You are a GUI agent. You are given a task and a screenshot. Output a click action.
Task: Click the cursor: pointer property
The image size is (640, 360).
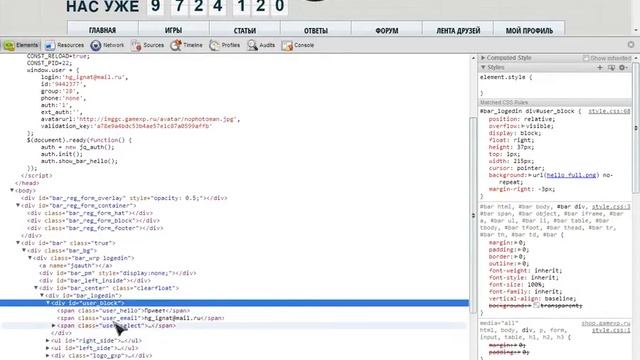[x=516, y=168]
